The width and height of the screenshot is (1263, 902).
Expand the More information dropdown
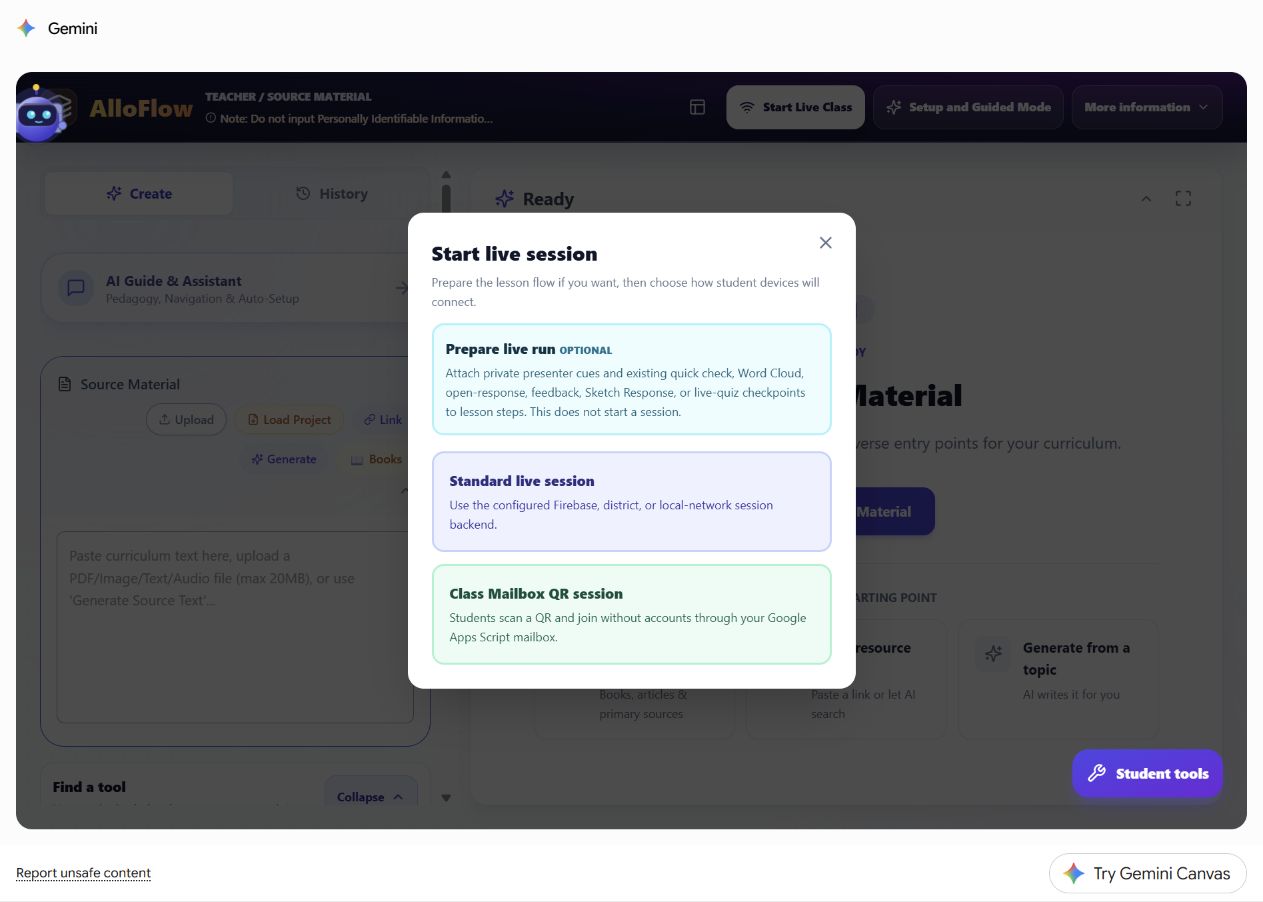1146,107
